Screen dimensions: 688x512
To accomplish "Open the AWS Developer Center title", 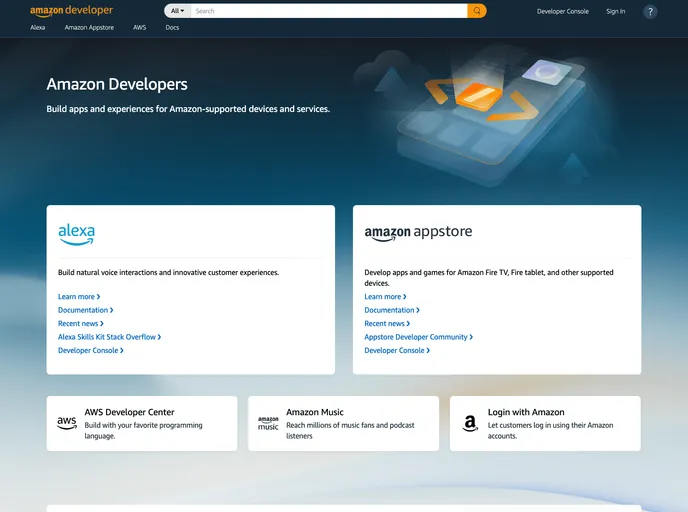I will (129, 412).
